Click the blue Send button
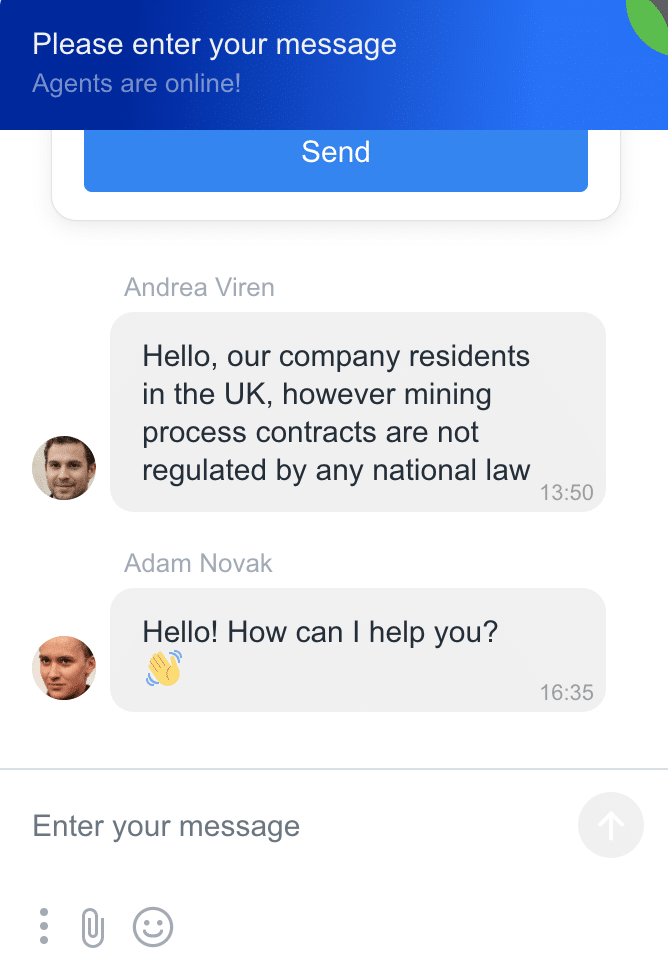The width and height of the screenshot is (668, 980). click(x=336, y=160)
